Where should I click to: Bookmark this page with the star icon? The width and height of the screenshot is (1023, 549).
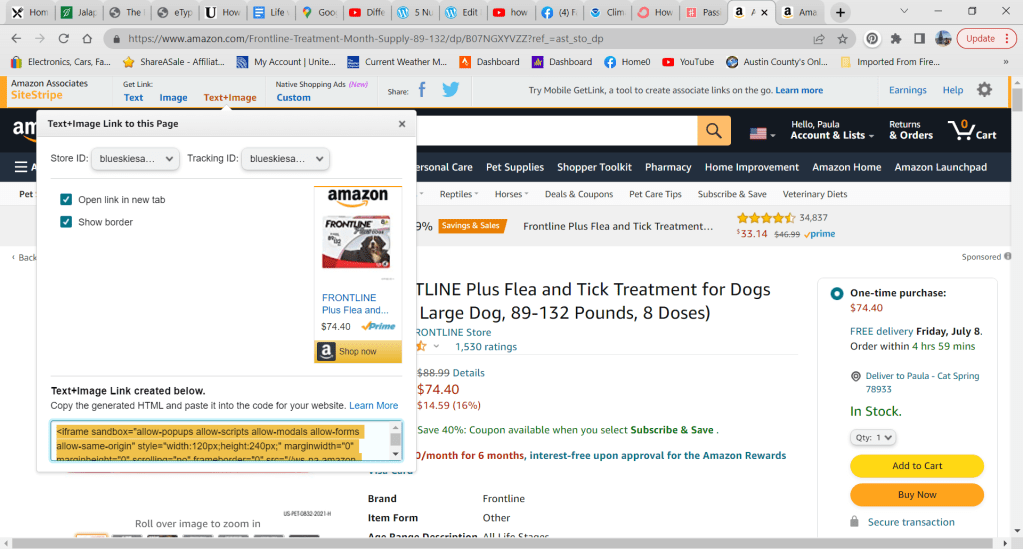(x=842, y=39)
